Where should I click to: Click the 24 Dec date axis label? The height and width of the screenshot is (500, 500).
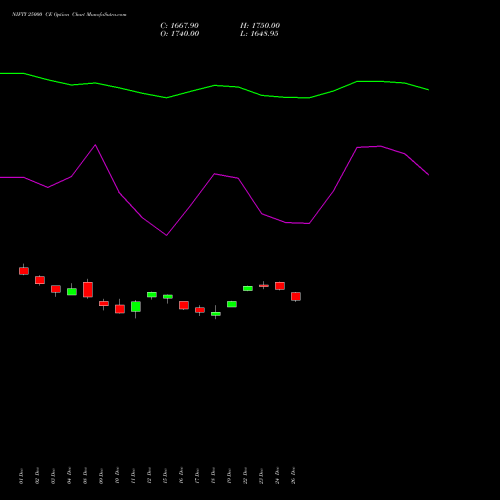coord(277,476)
